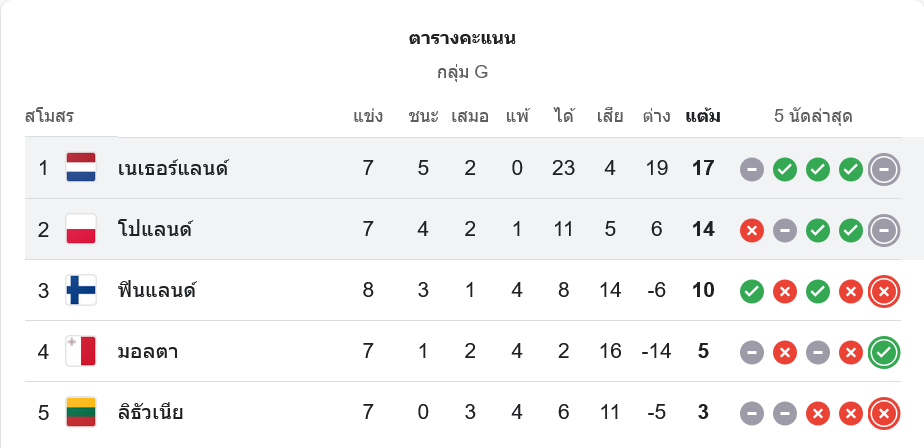Click the Poland flag icon
Screen dimensions: 924x448
(81, 229)
